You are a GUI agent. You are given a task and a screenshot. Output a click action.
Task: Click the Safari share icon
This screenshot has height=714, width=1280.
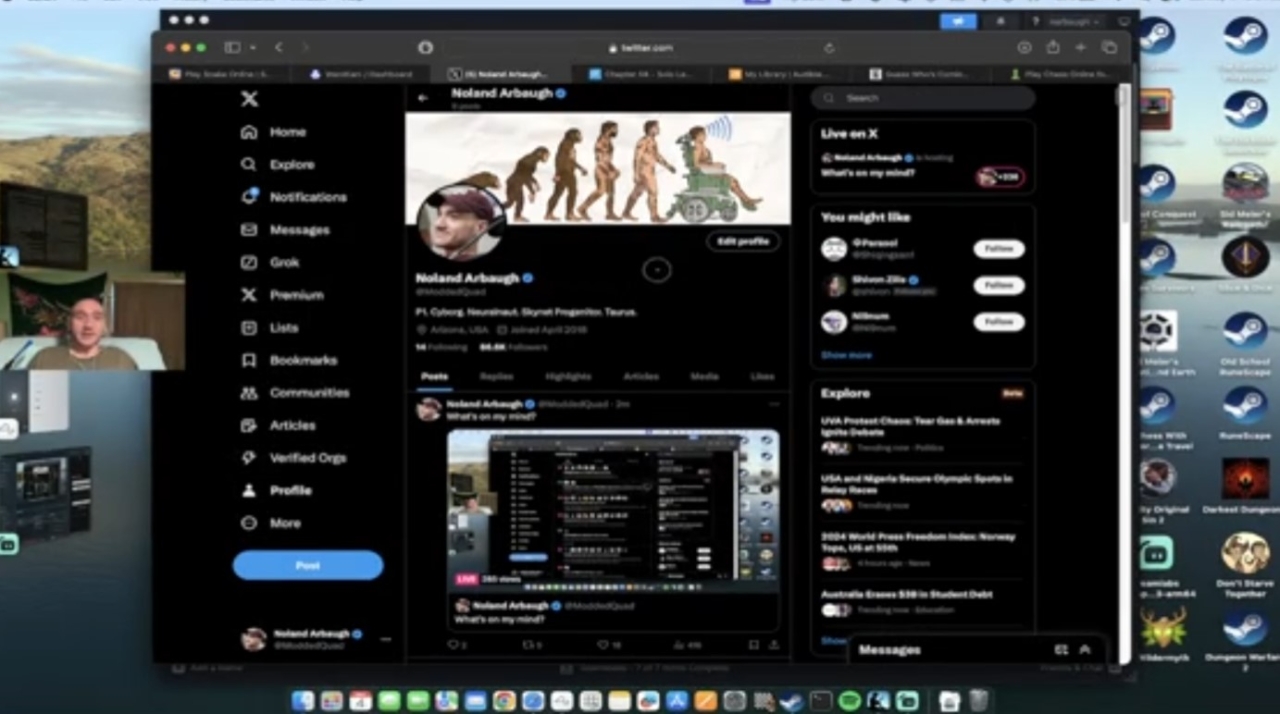click(1053, 47)
